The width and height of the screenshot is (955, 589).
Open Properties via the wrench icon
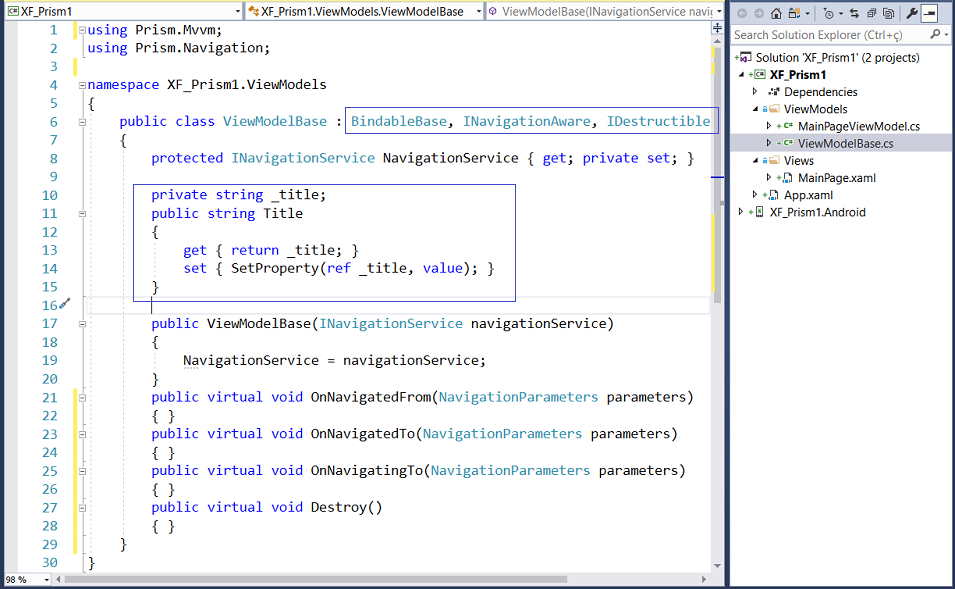pos(910,13)
